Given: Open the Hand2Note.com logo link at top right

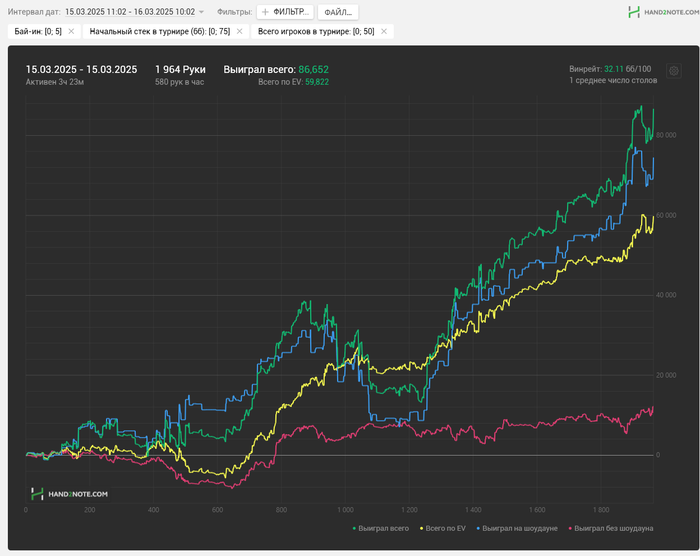Looking at the screenshot, I should coord(663,12).
